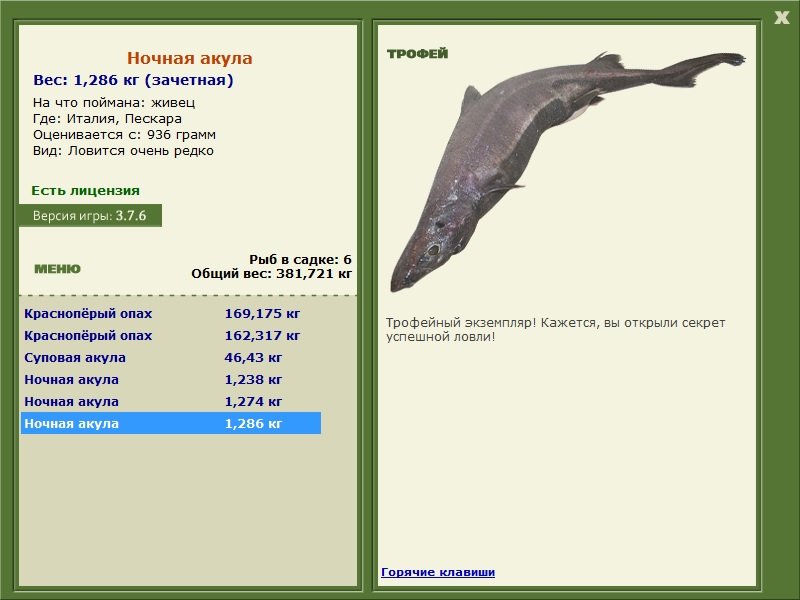Open the Горячие клавиши link
800x600 pixels.
[438, 572]
